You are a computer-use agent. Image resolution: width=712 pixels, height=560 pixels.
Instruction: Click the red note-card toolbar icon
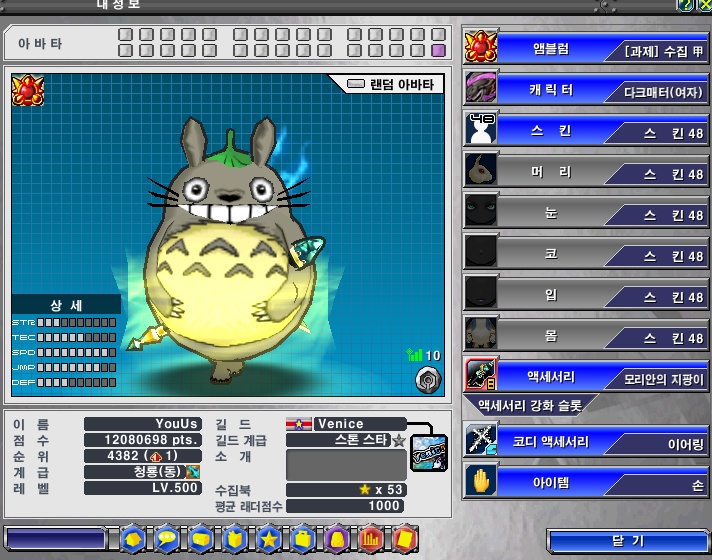[405, 539]
